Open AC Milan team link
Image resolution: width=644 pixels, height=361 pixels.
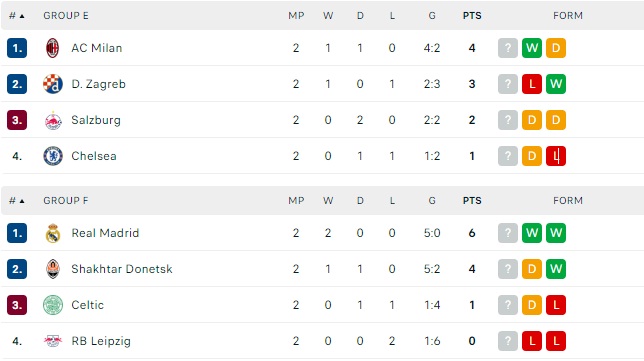click(x=97, y=48)
